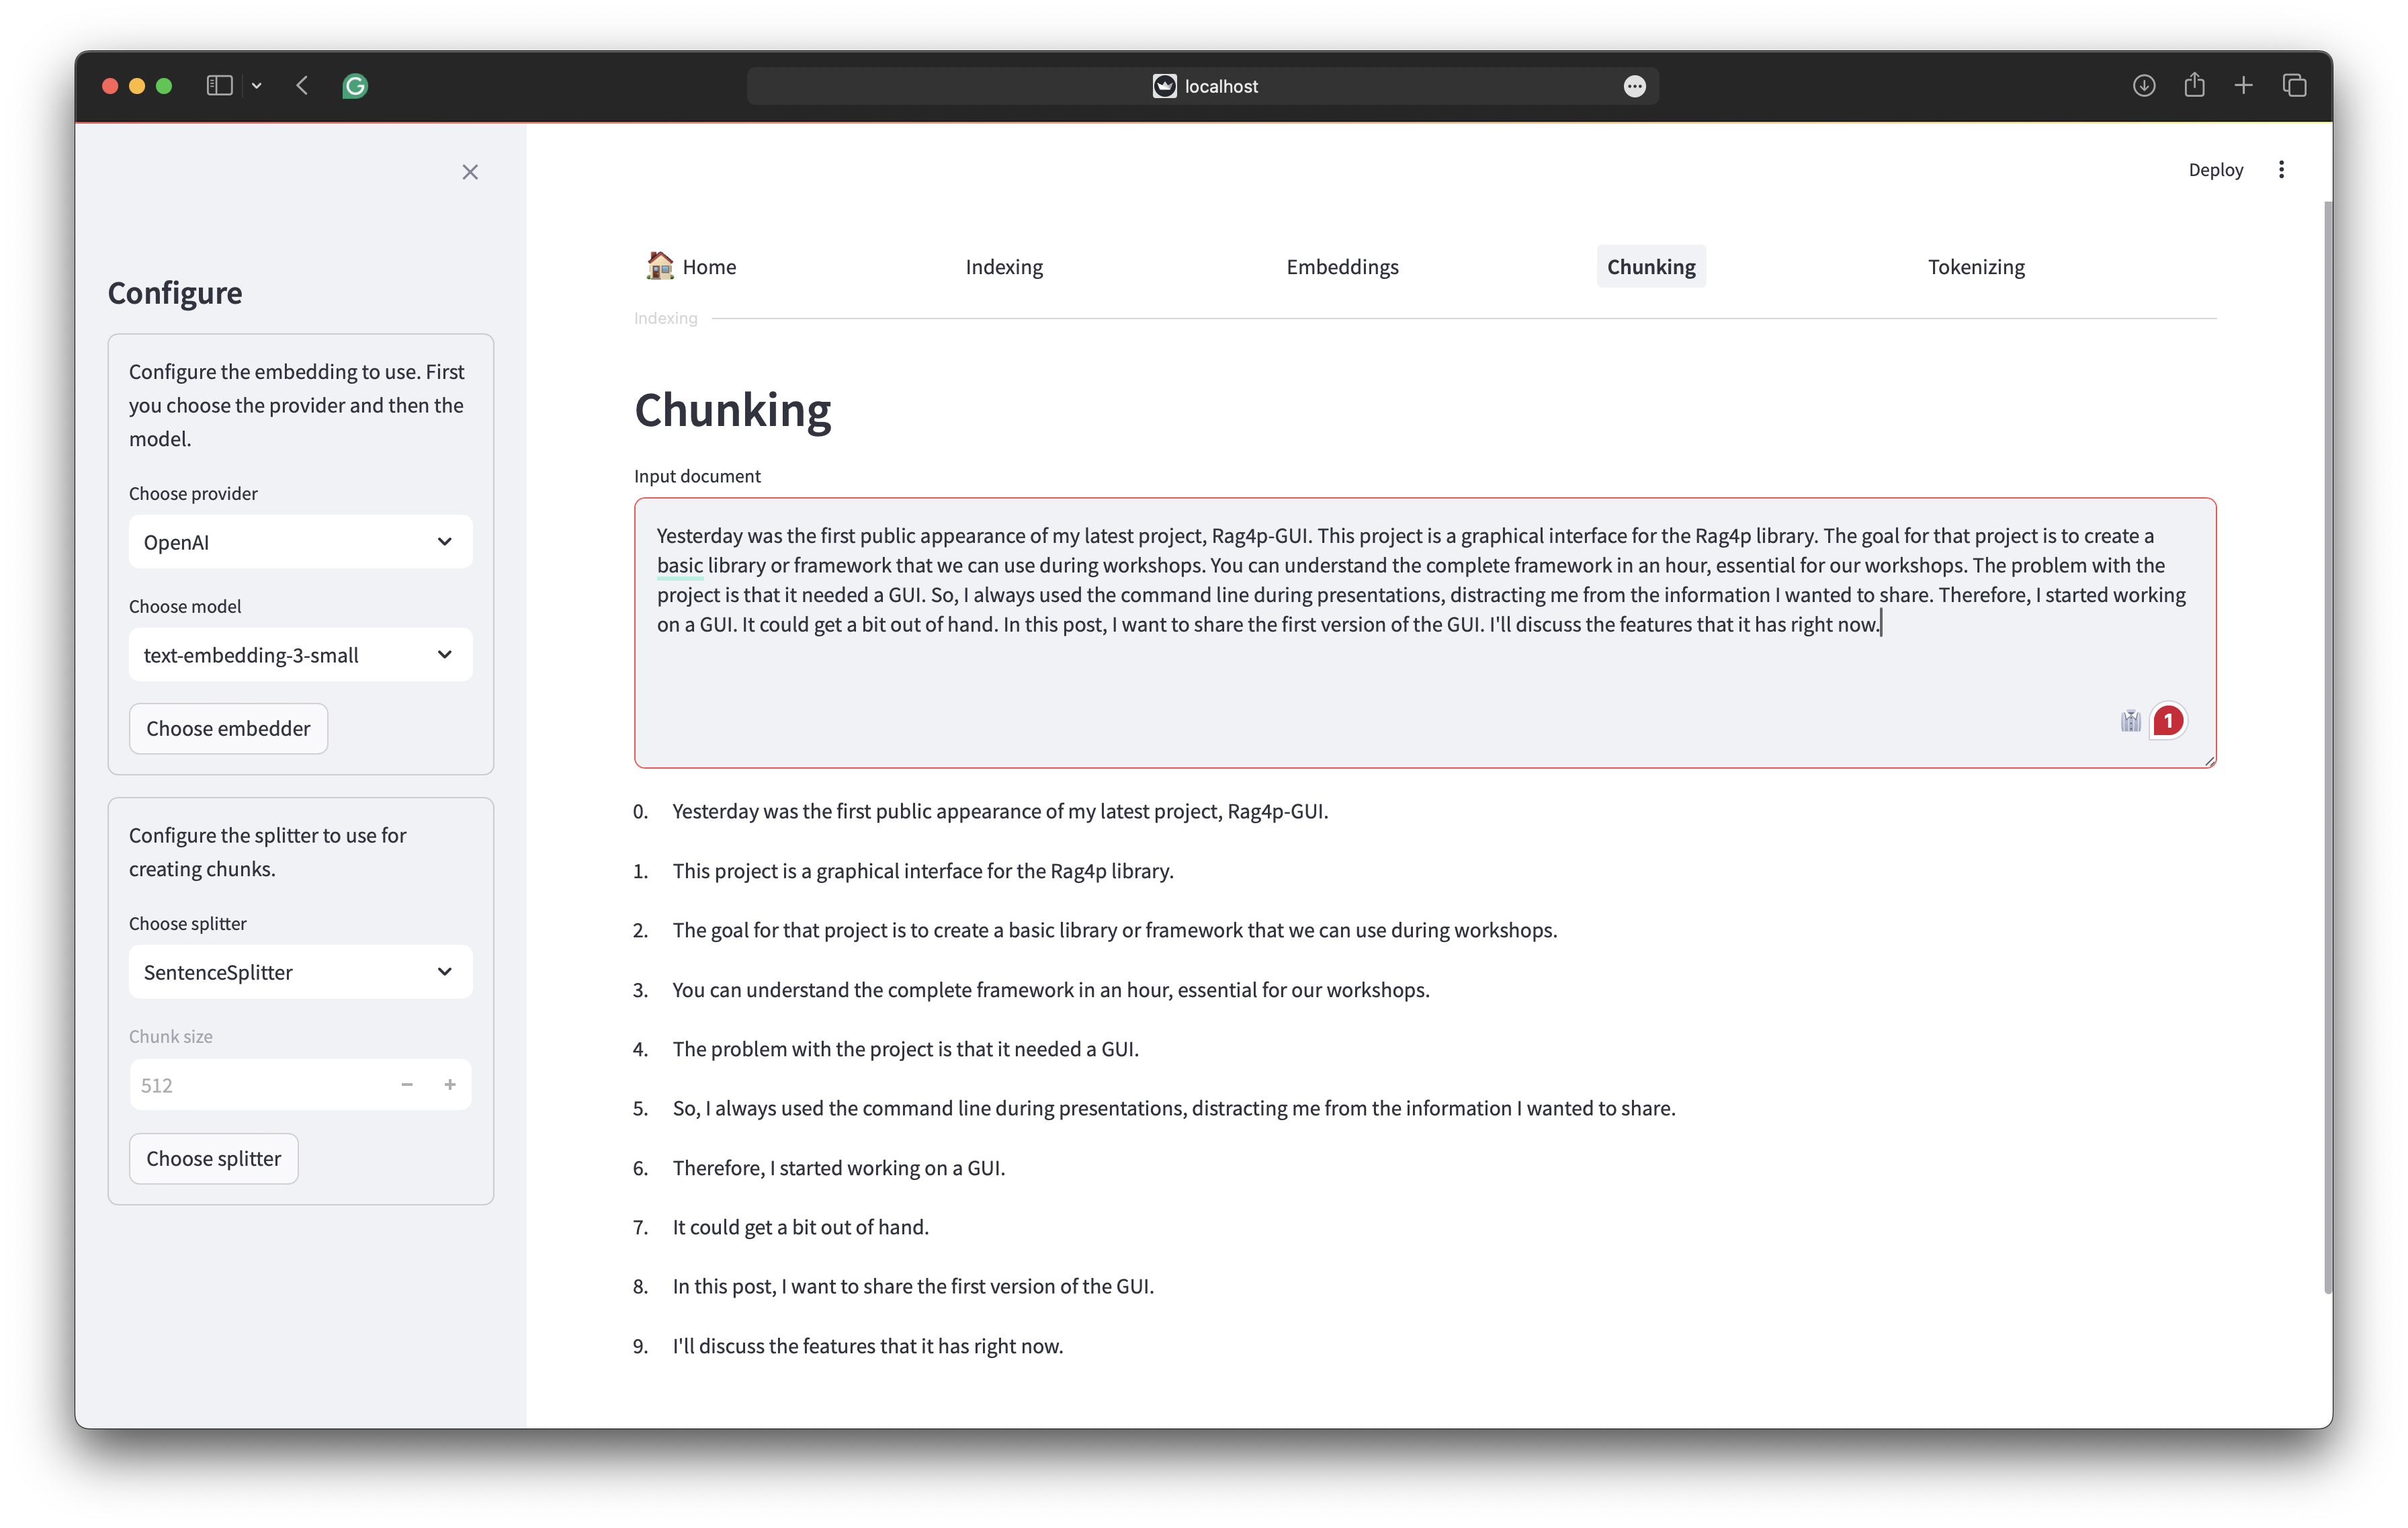The height and width of the screenshot is (1528, 2408).
Task: Switch to the Home tab
Action: pos(691,266)
